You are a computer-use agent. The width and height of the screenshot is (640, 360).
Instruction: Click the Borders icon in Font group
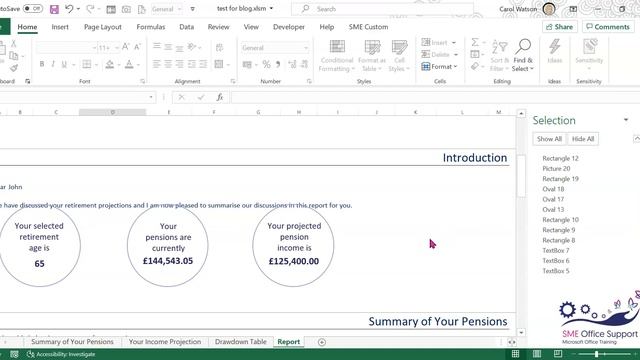(x=87, y=64)
